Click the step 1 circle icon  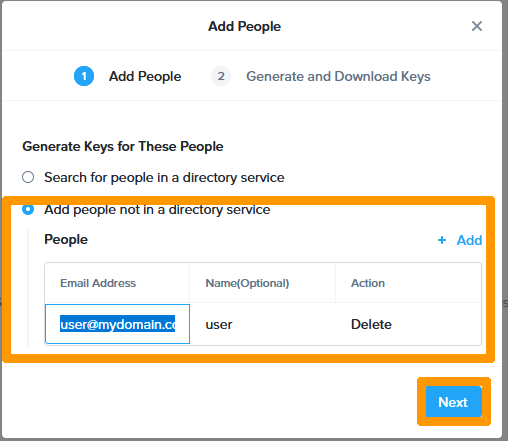(x=84, y=76)
